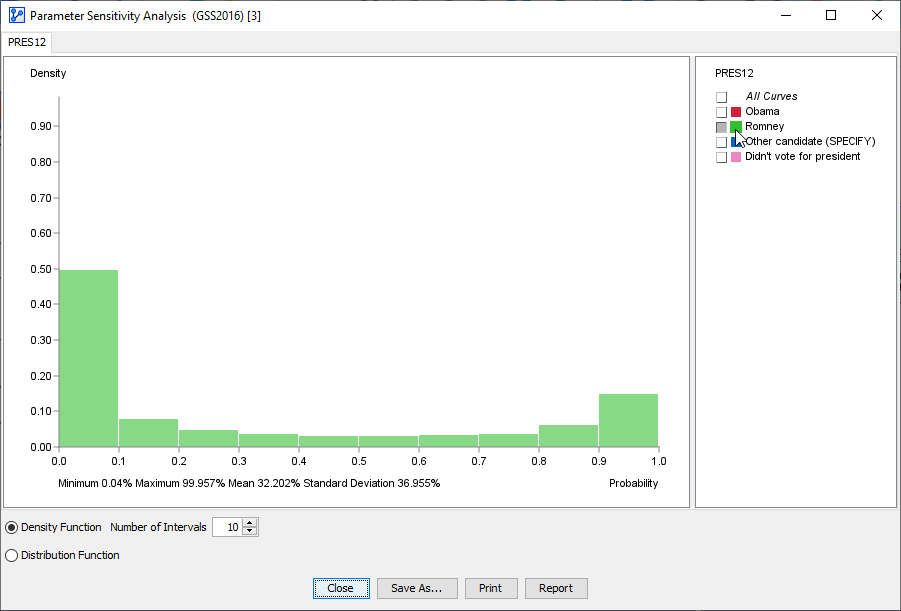Check the Obama curve checkbox
This screenshot has width=901, height=611.
(x=721, y=111)
